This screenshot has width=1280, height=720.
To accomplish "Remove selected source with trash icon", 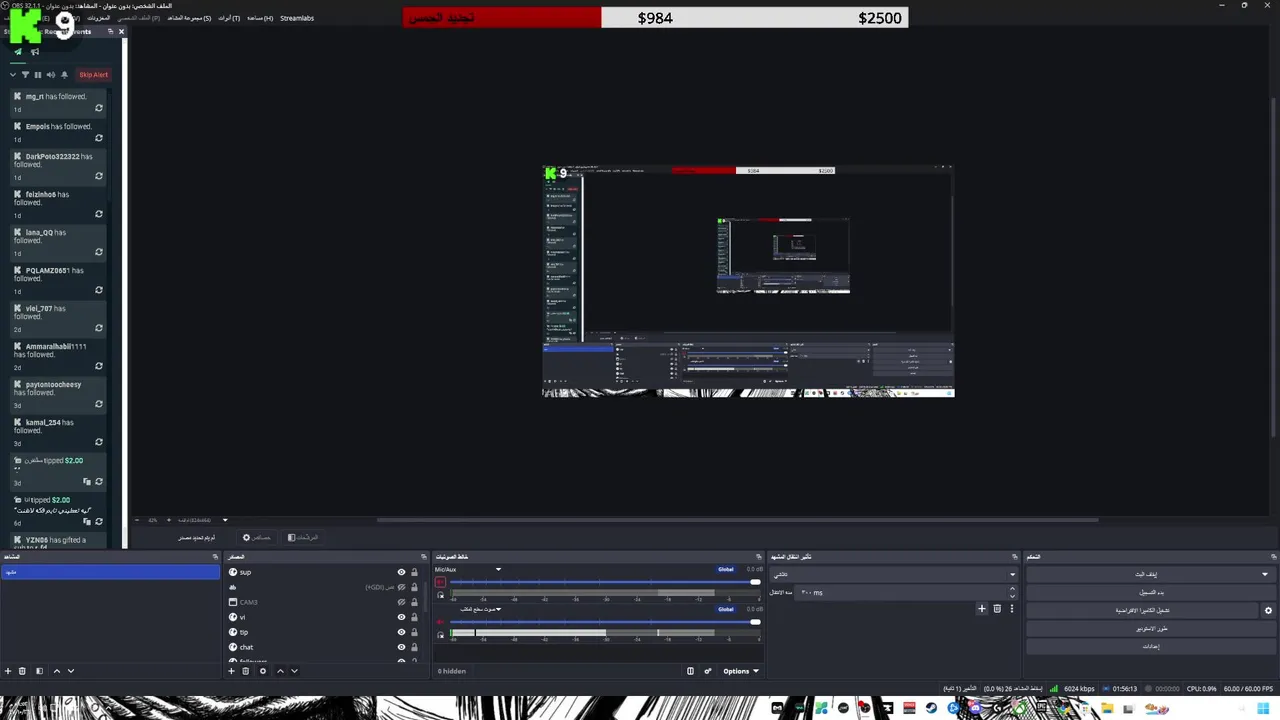I will tap(245, 671).
